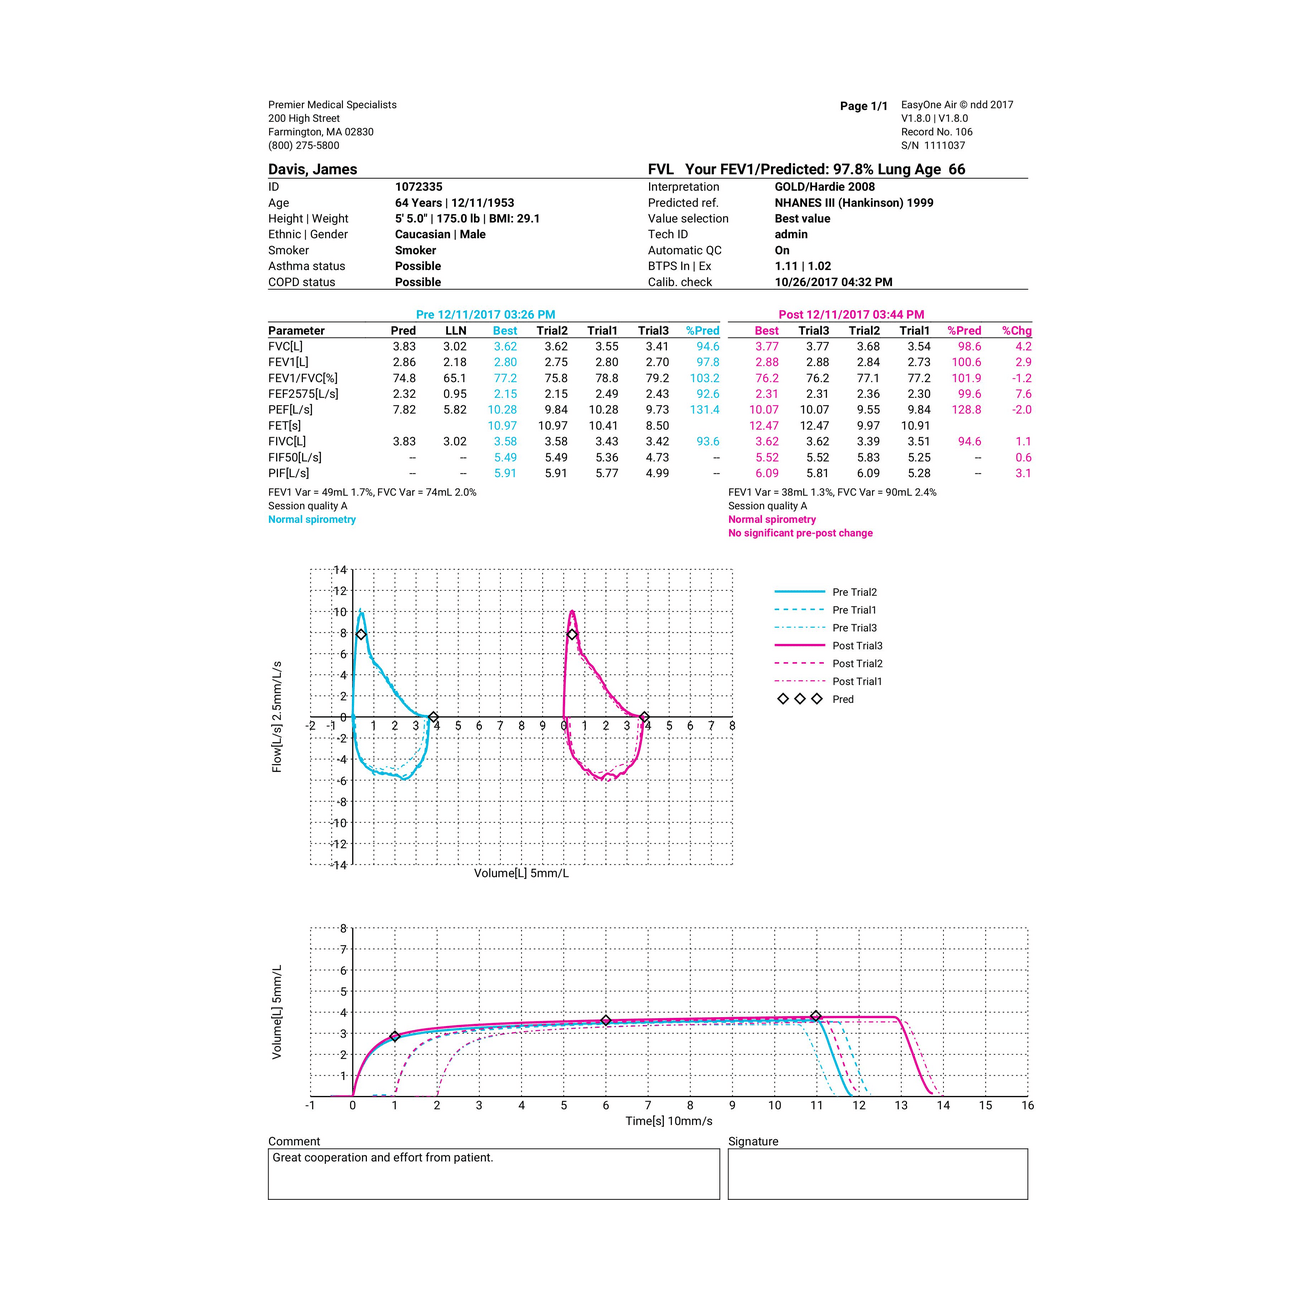Click the Pred diamond at 1 second
This screenshot has width=1300, height=1300.
(x=395, y=1037)
